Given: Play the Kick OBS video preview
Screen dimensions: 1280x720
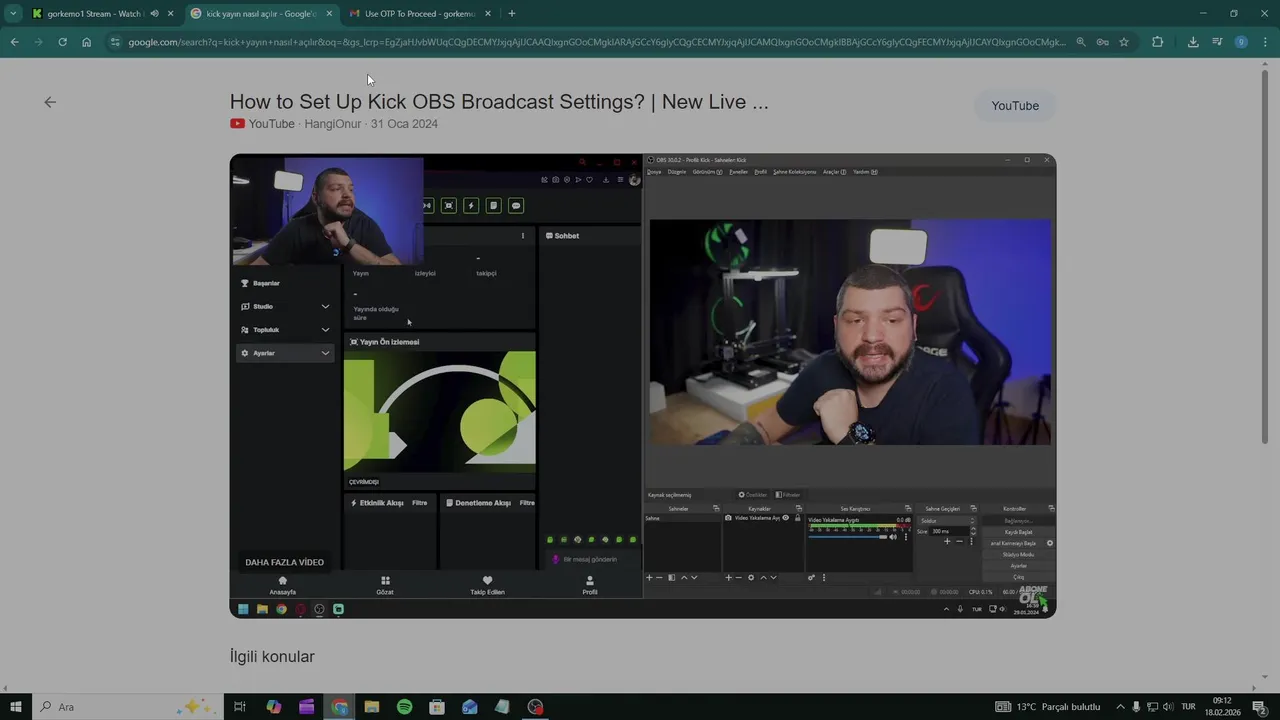Looking at the screenshot, I should tap(643, 386).
